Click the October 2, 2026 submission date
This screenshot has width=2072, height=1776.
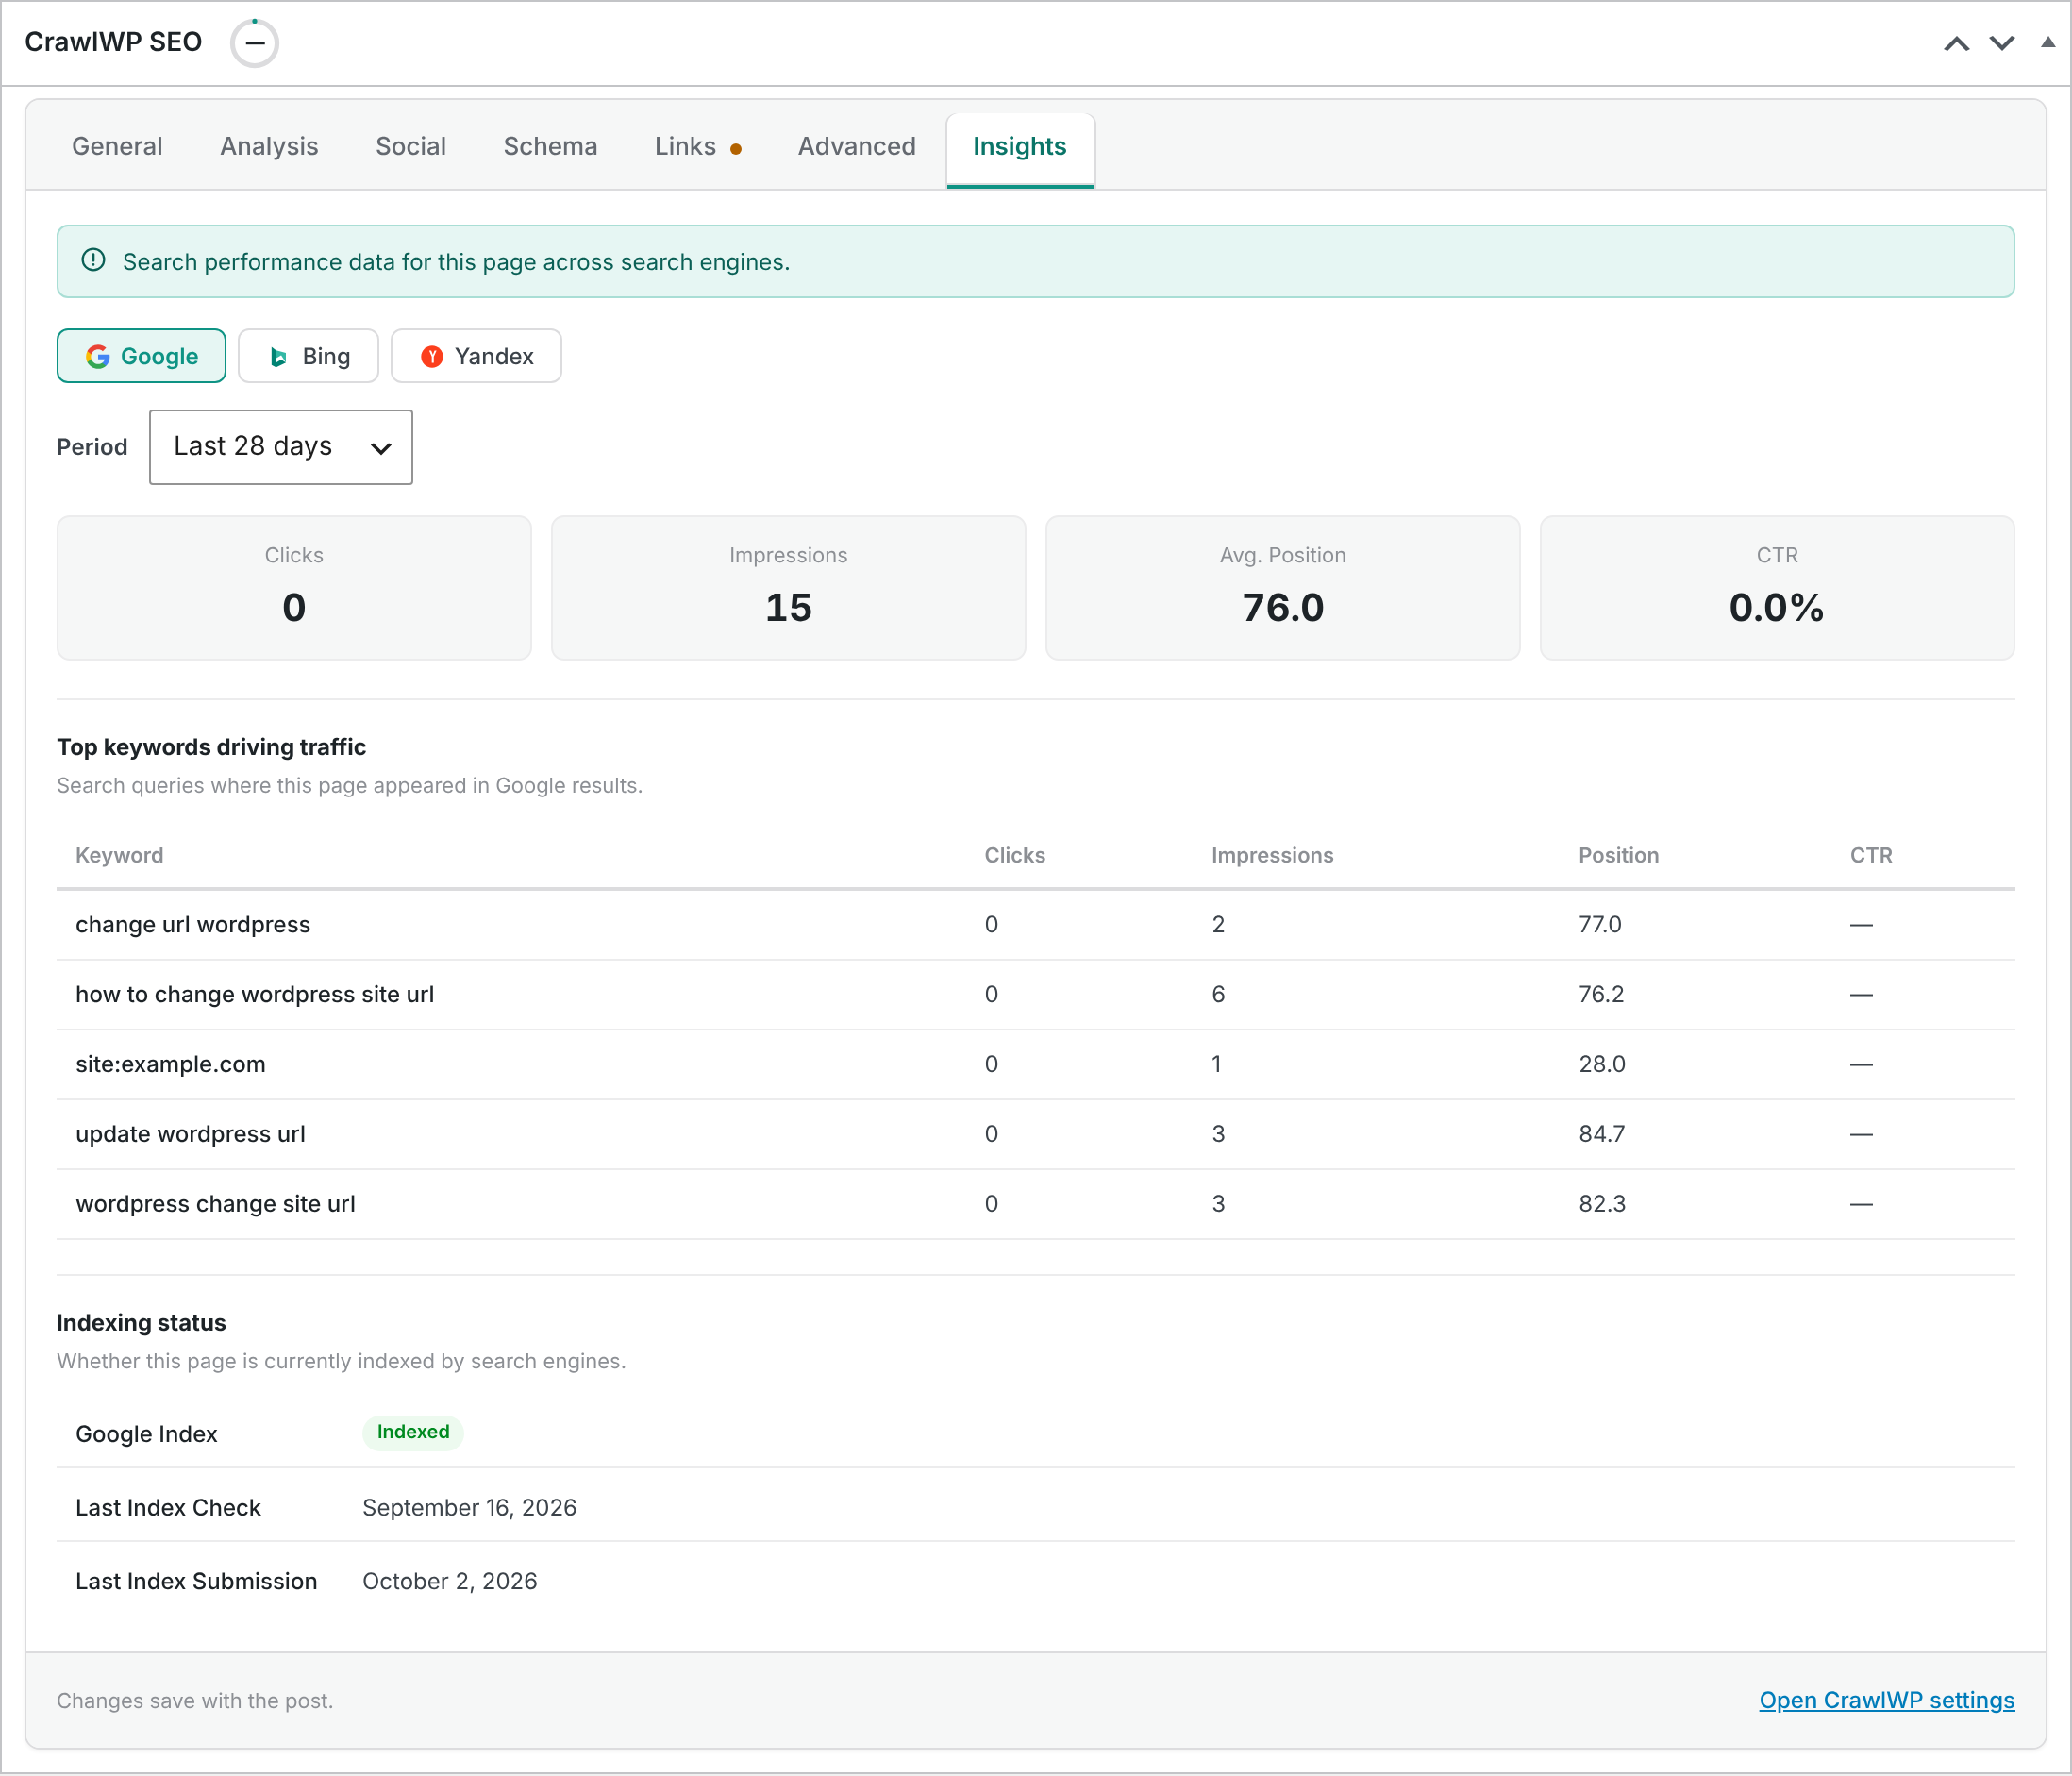(450, 1582)
